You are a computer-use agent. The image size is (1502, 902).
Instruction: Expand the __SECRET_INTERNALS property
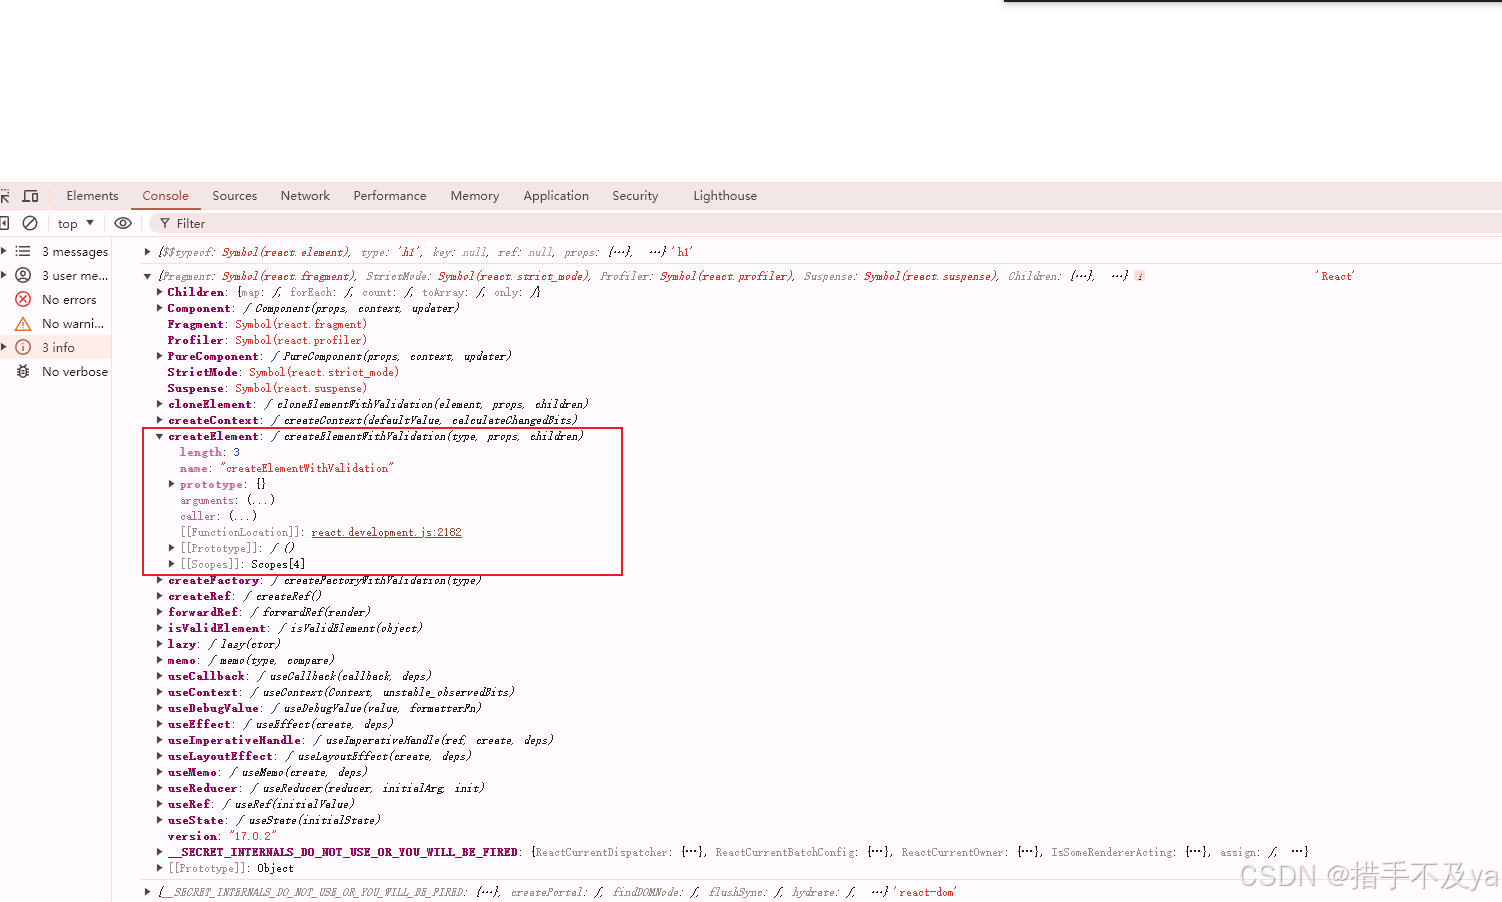coord(160,852)
